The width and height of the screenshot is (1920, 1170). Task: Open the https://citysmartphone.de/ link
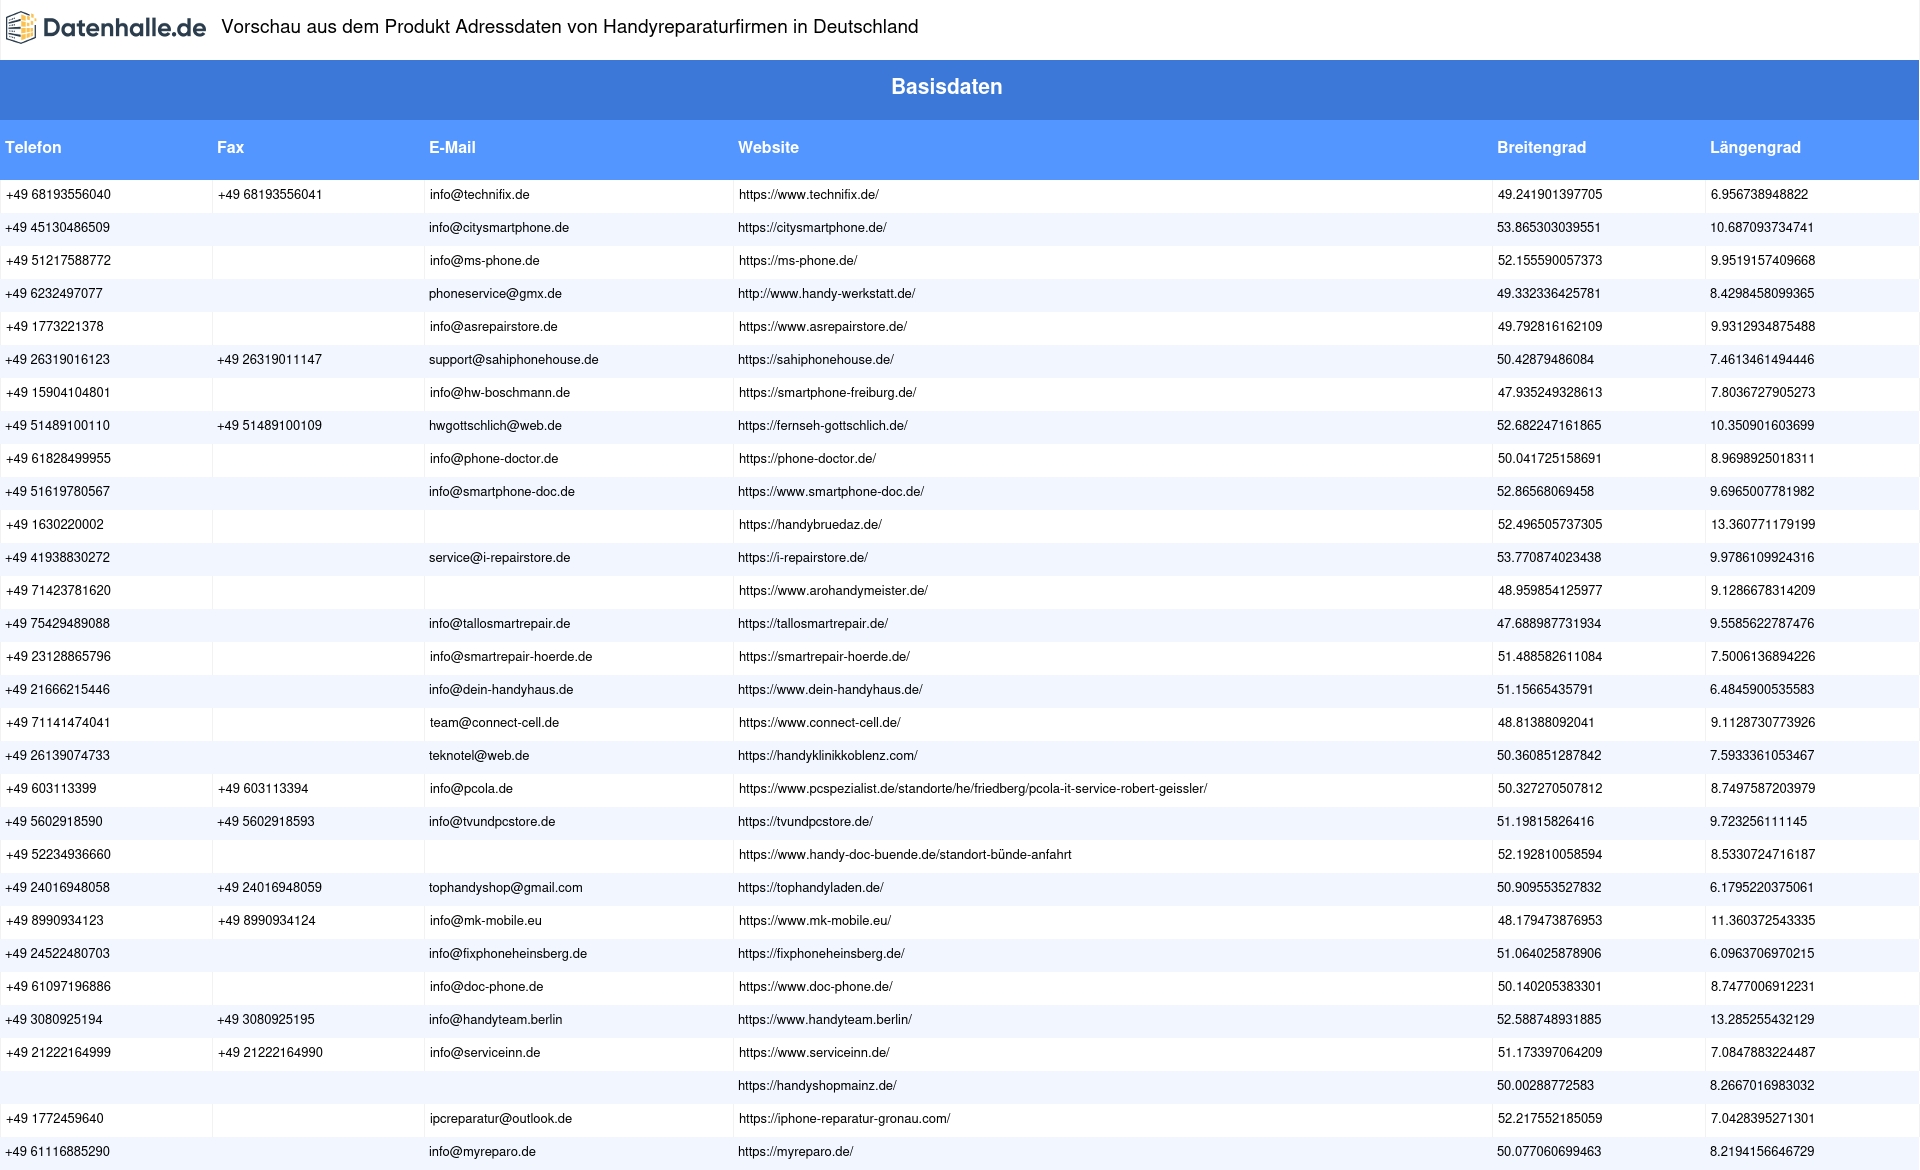point(812,228)
